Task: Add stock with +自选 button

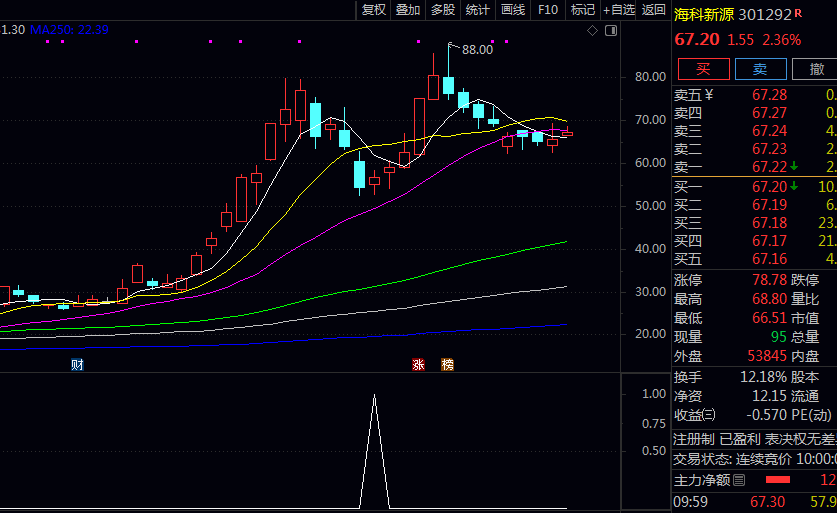Action: (619, 10)
